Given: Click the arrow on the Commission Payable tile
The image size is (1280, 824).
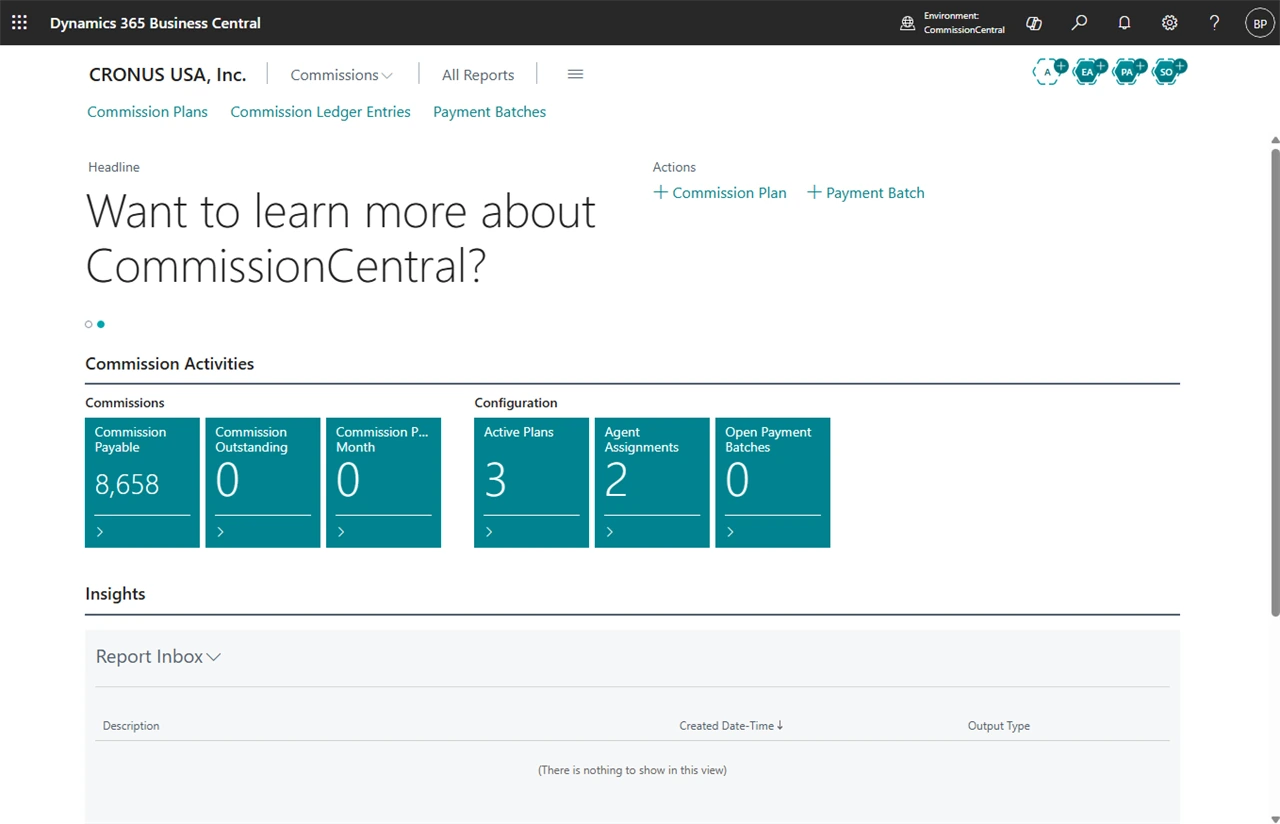Looking at the screenshot, I should tap(100, 532).
